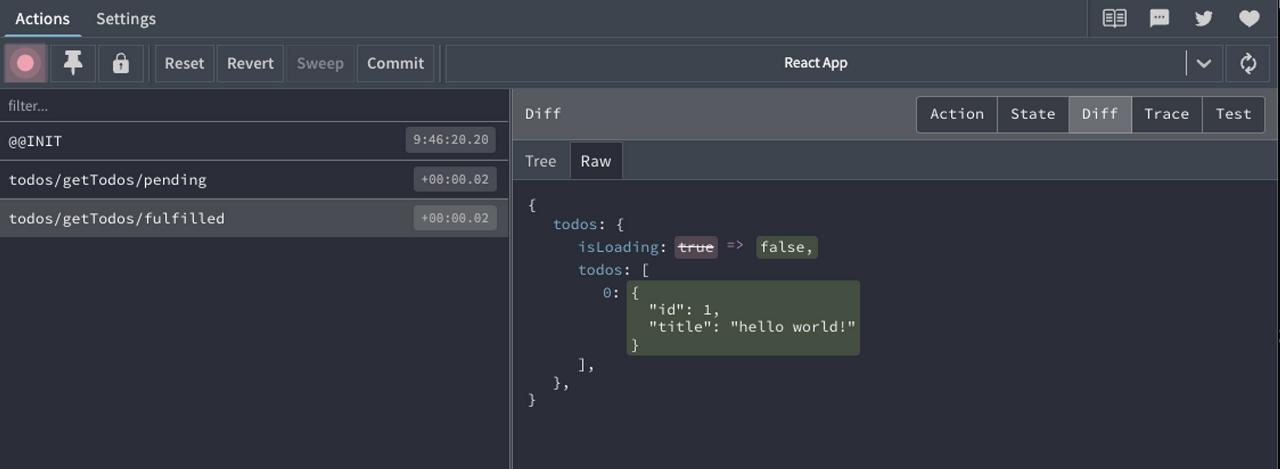Click the Commit button
This screenshot has height=469, width=1280.
coord(395,63)
